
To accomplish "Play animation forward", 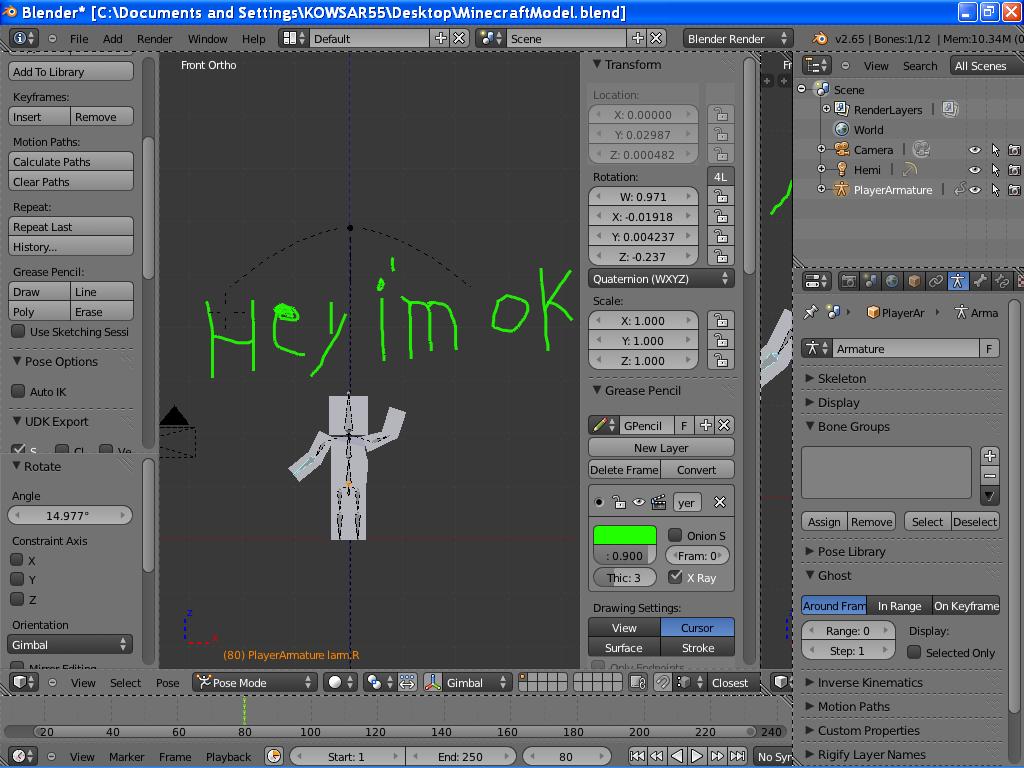I will point(697,756).
